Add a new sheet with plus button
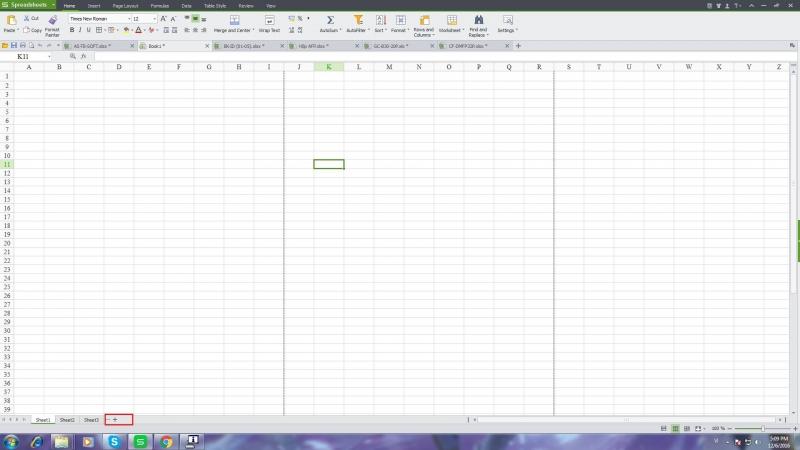This screenshot has height=450, width=800. (x=115, y=419)
